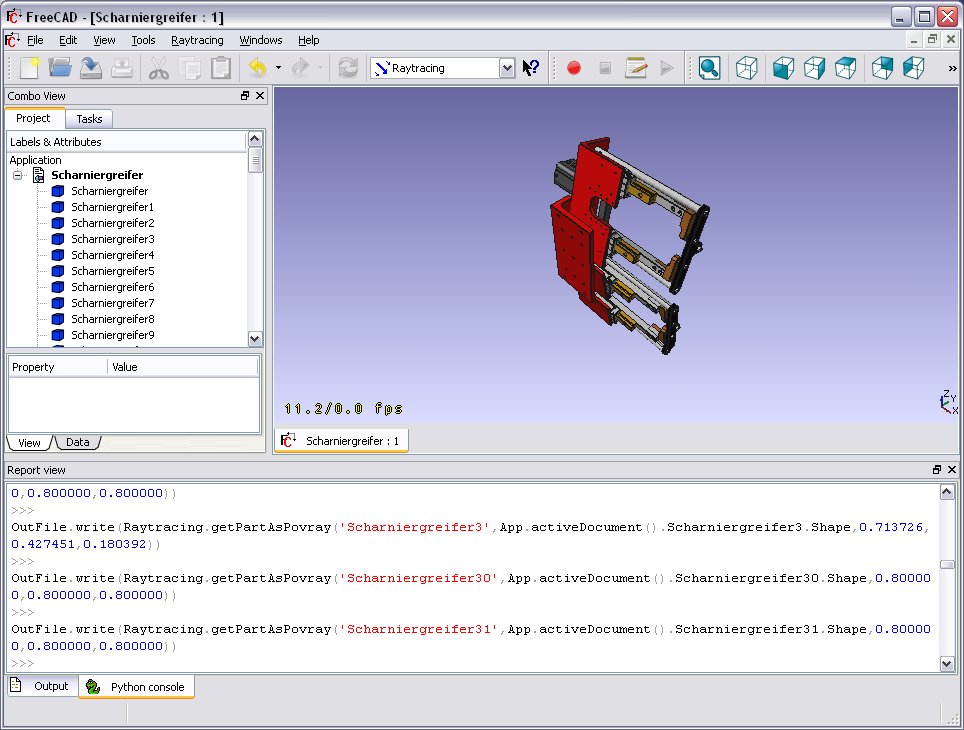
Task: Minimize the document subwindow
Action: pyautogui.click(x=914, y=40)
